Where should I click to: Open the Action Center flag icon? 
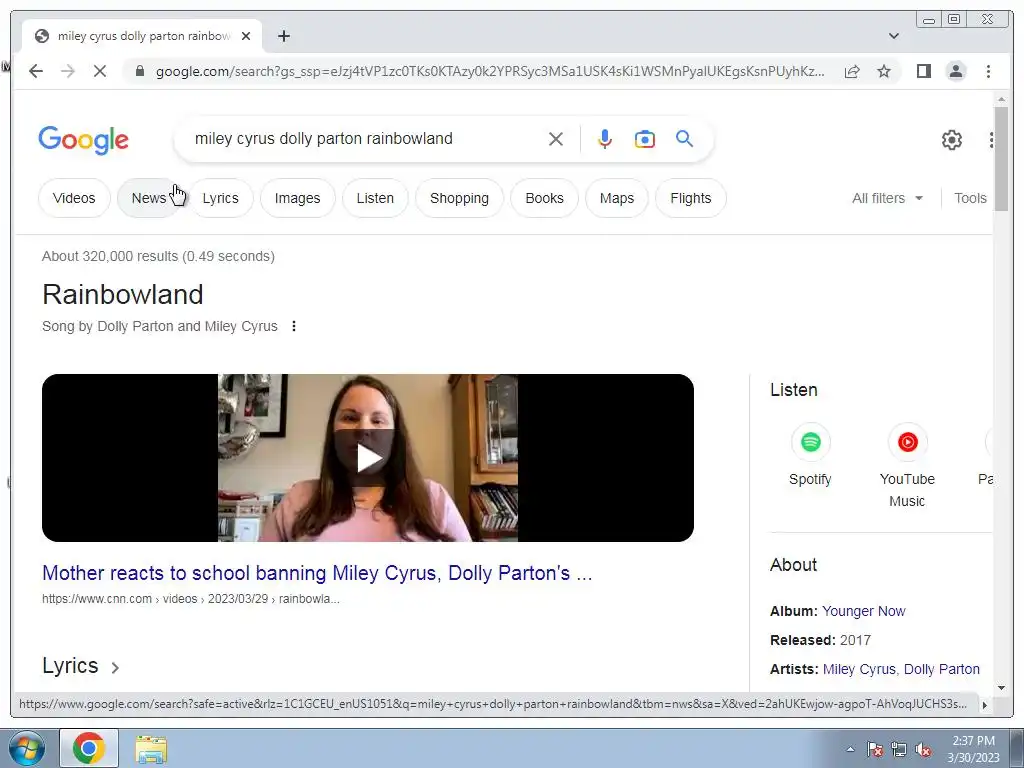point(875,749)
